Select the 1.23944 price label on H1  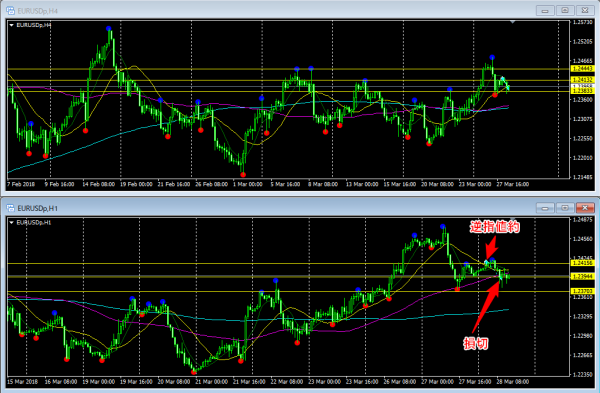[x=582, y=276]
